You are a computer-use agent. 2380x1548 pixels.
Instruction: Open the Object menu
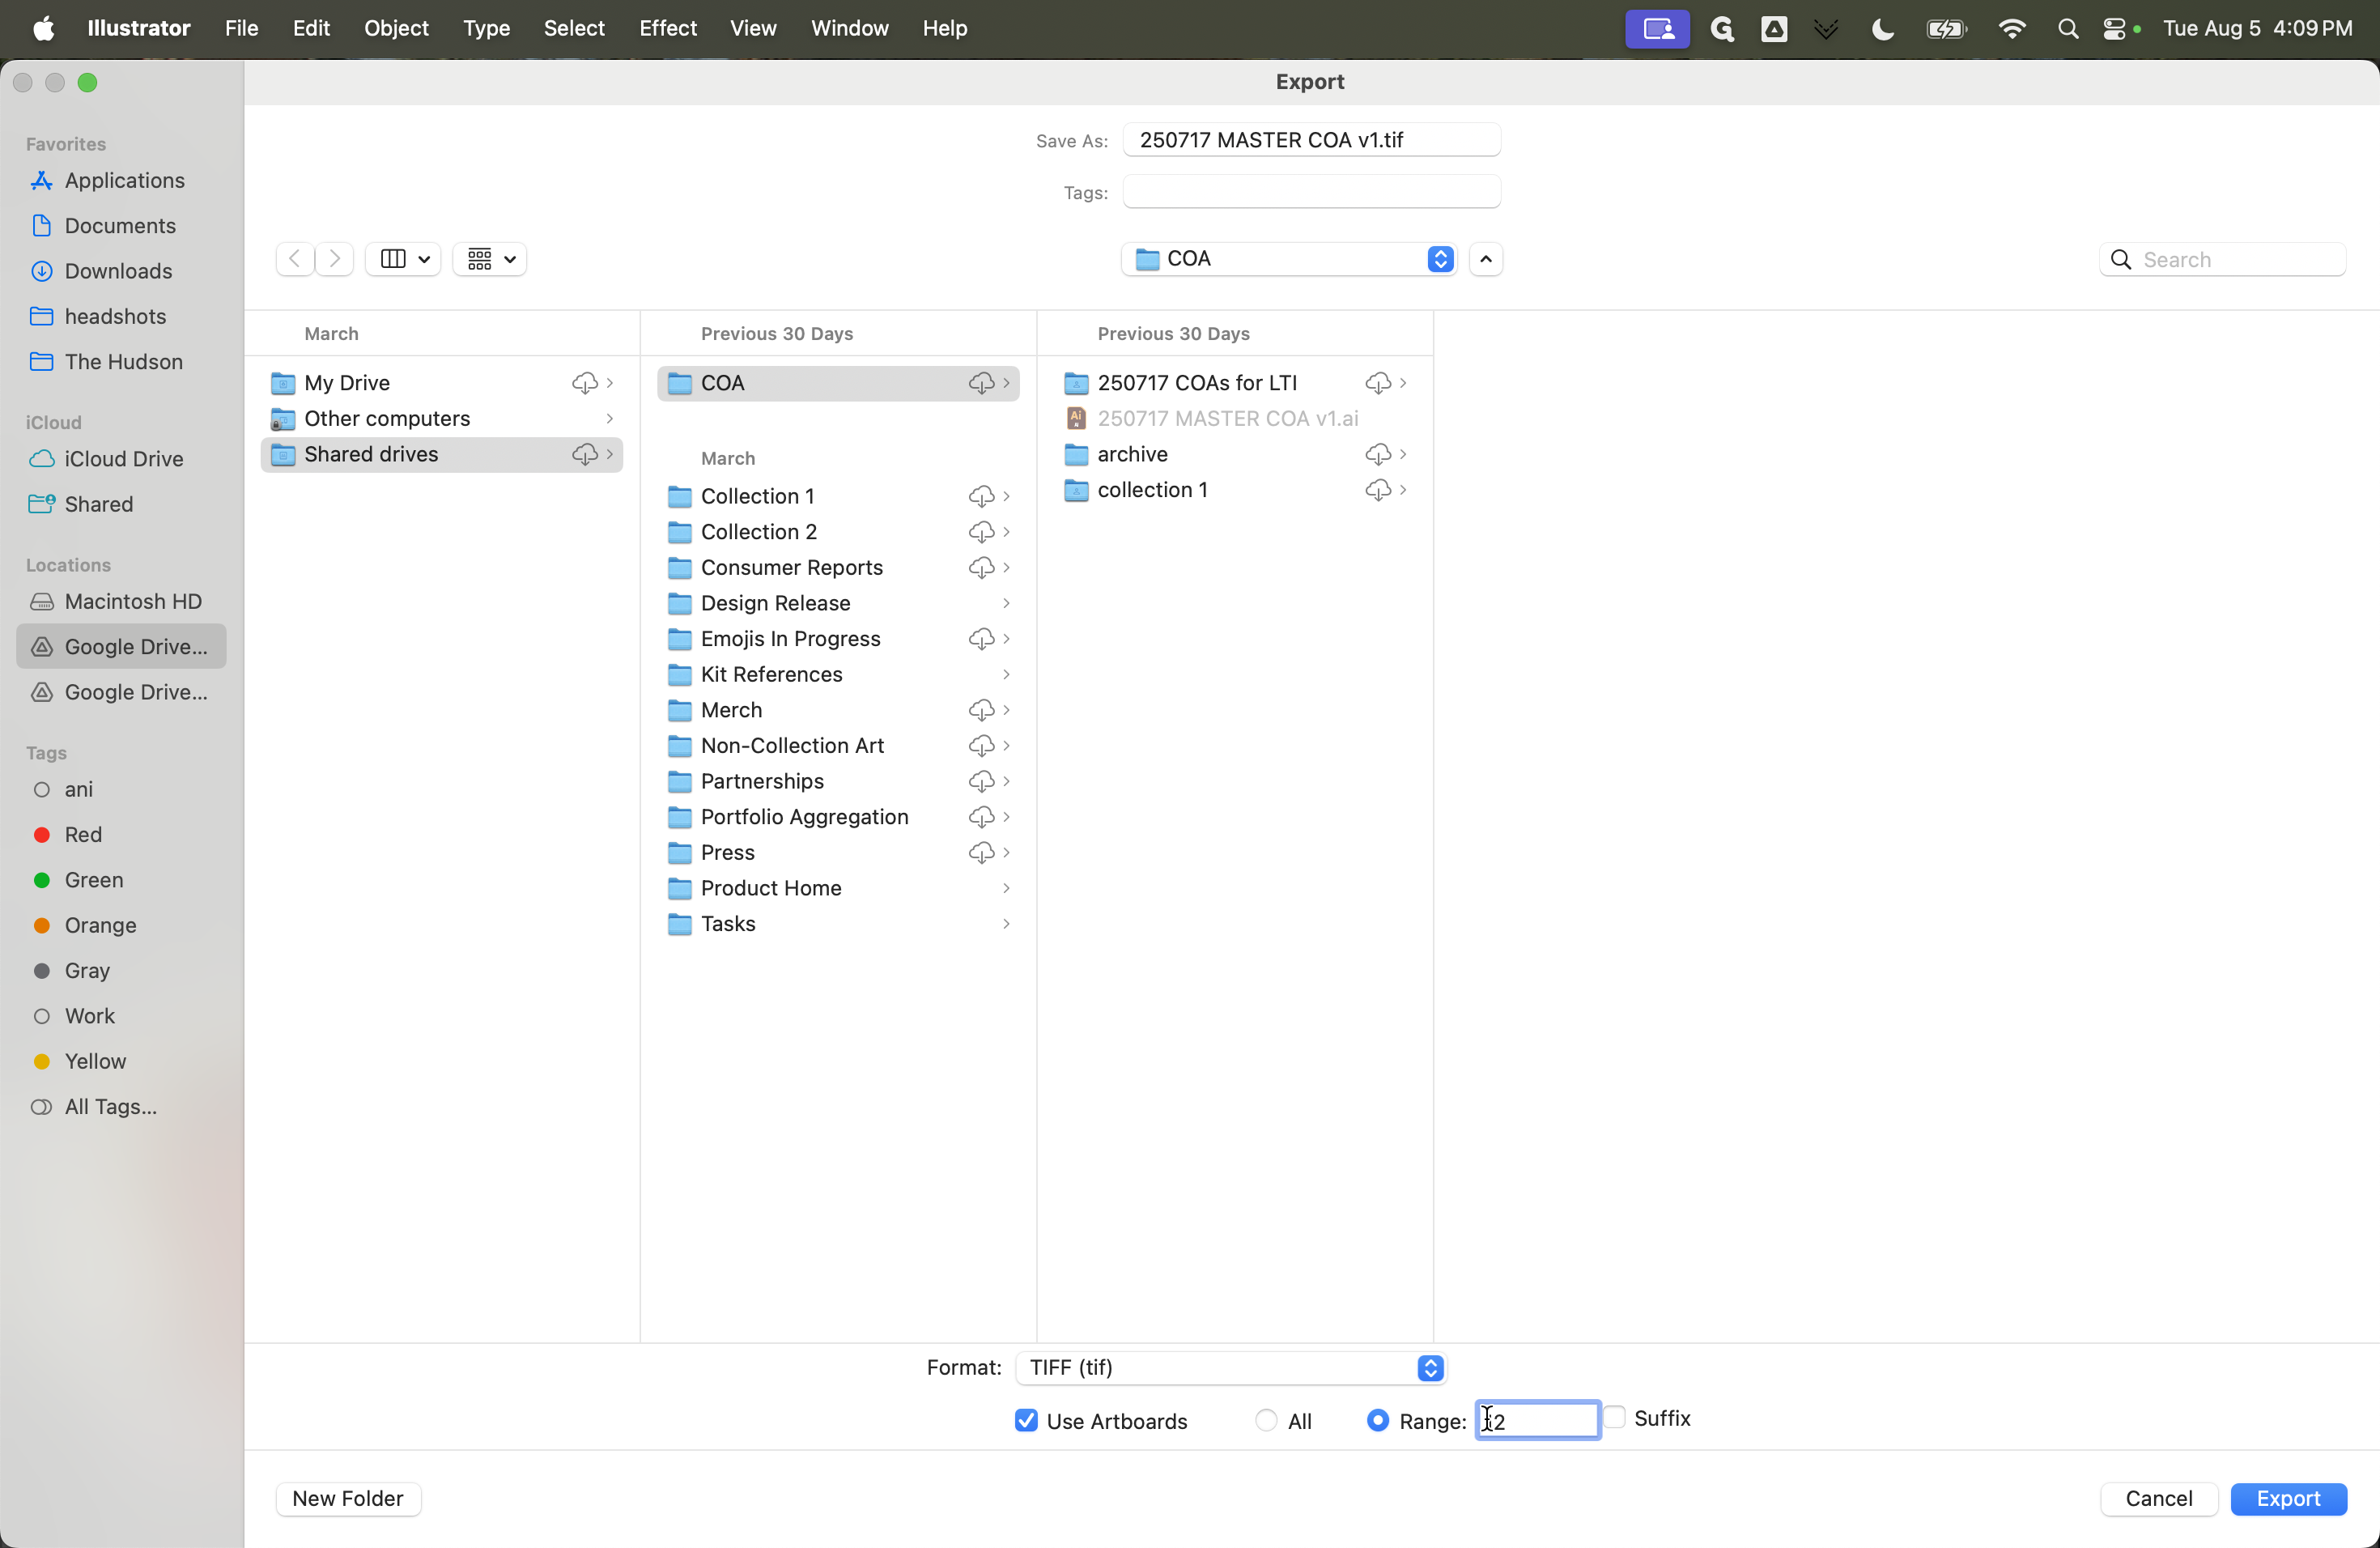click(x=396, y=29)
